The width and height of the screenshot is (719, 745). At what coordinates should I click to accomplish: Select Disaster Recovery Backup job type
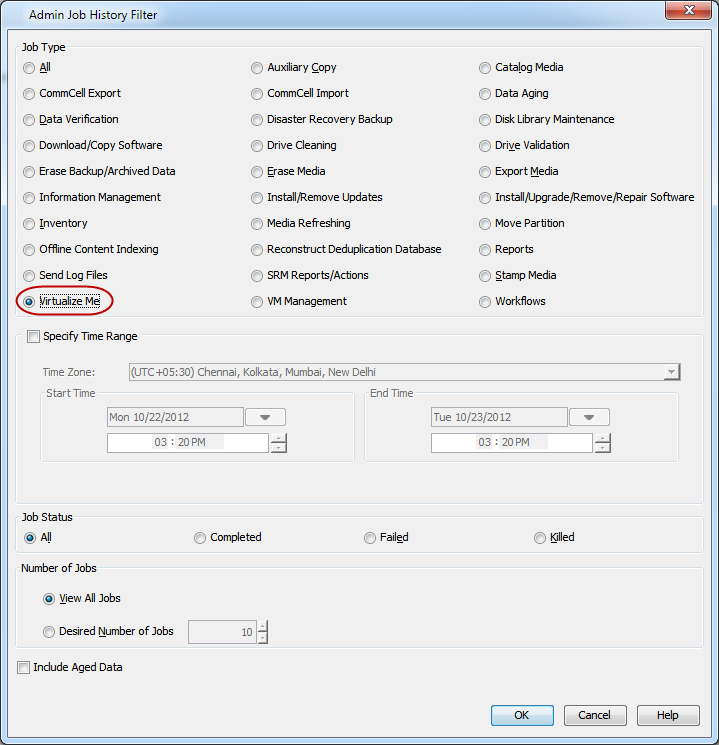[x=257, y=120]
